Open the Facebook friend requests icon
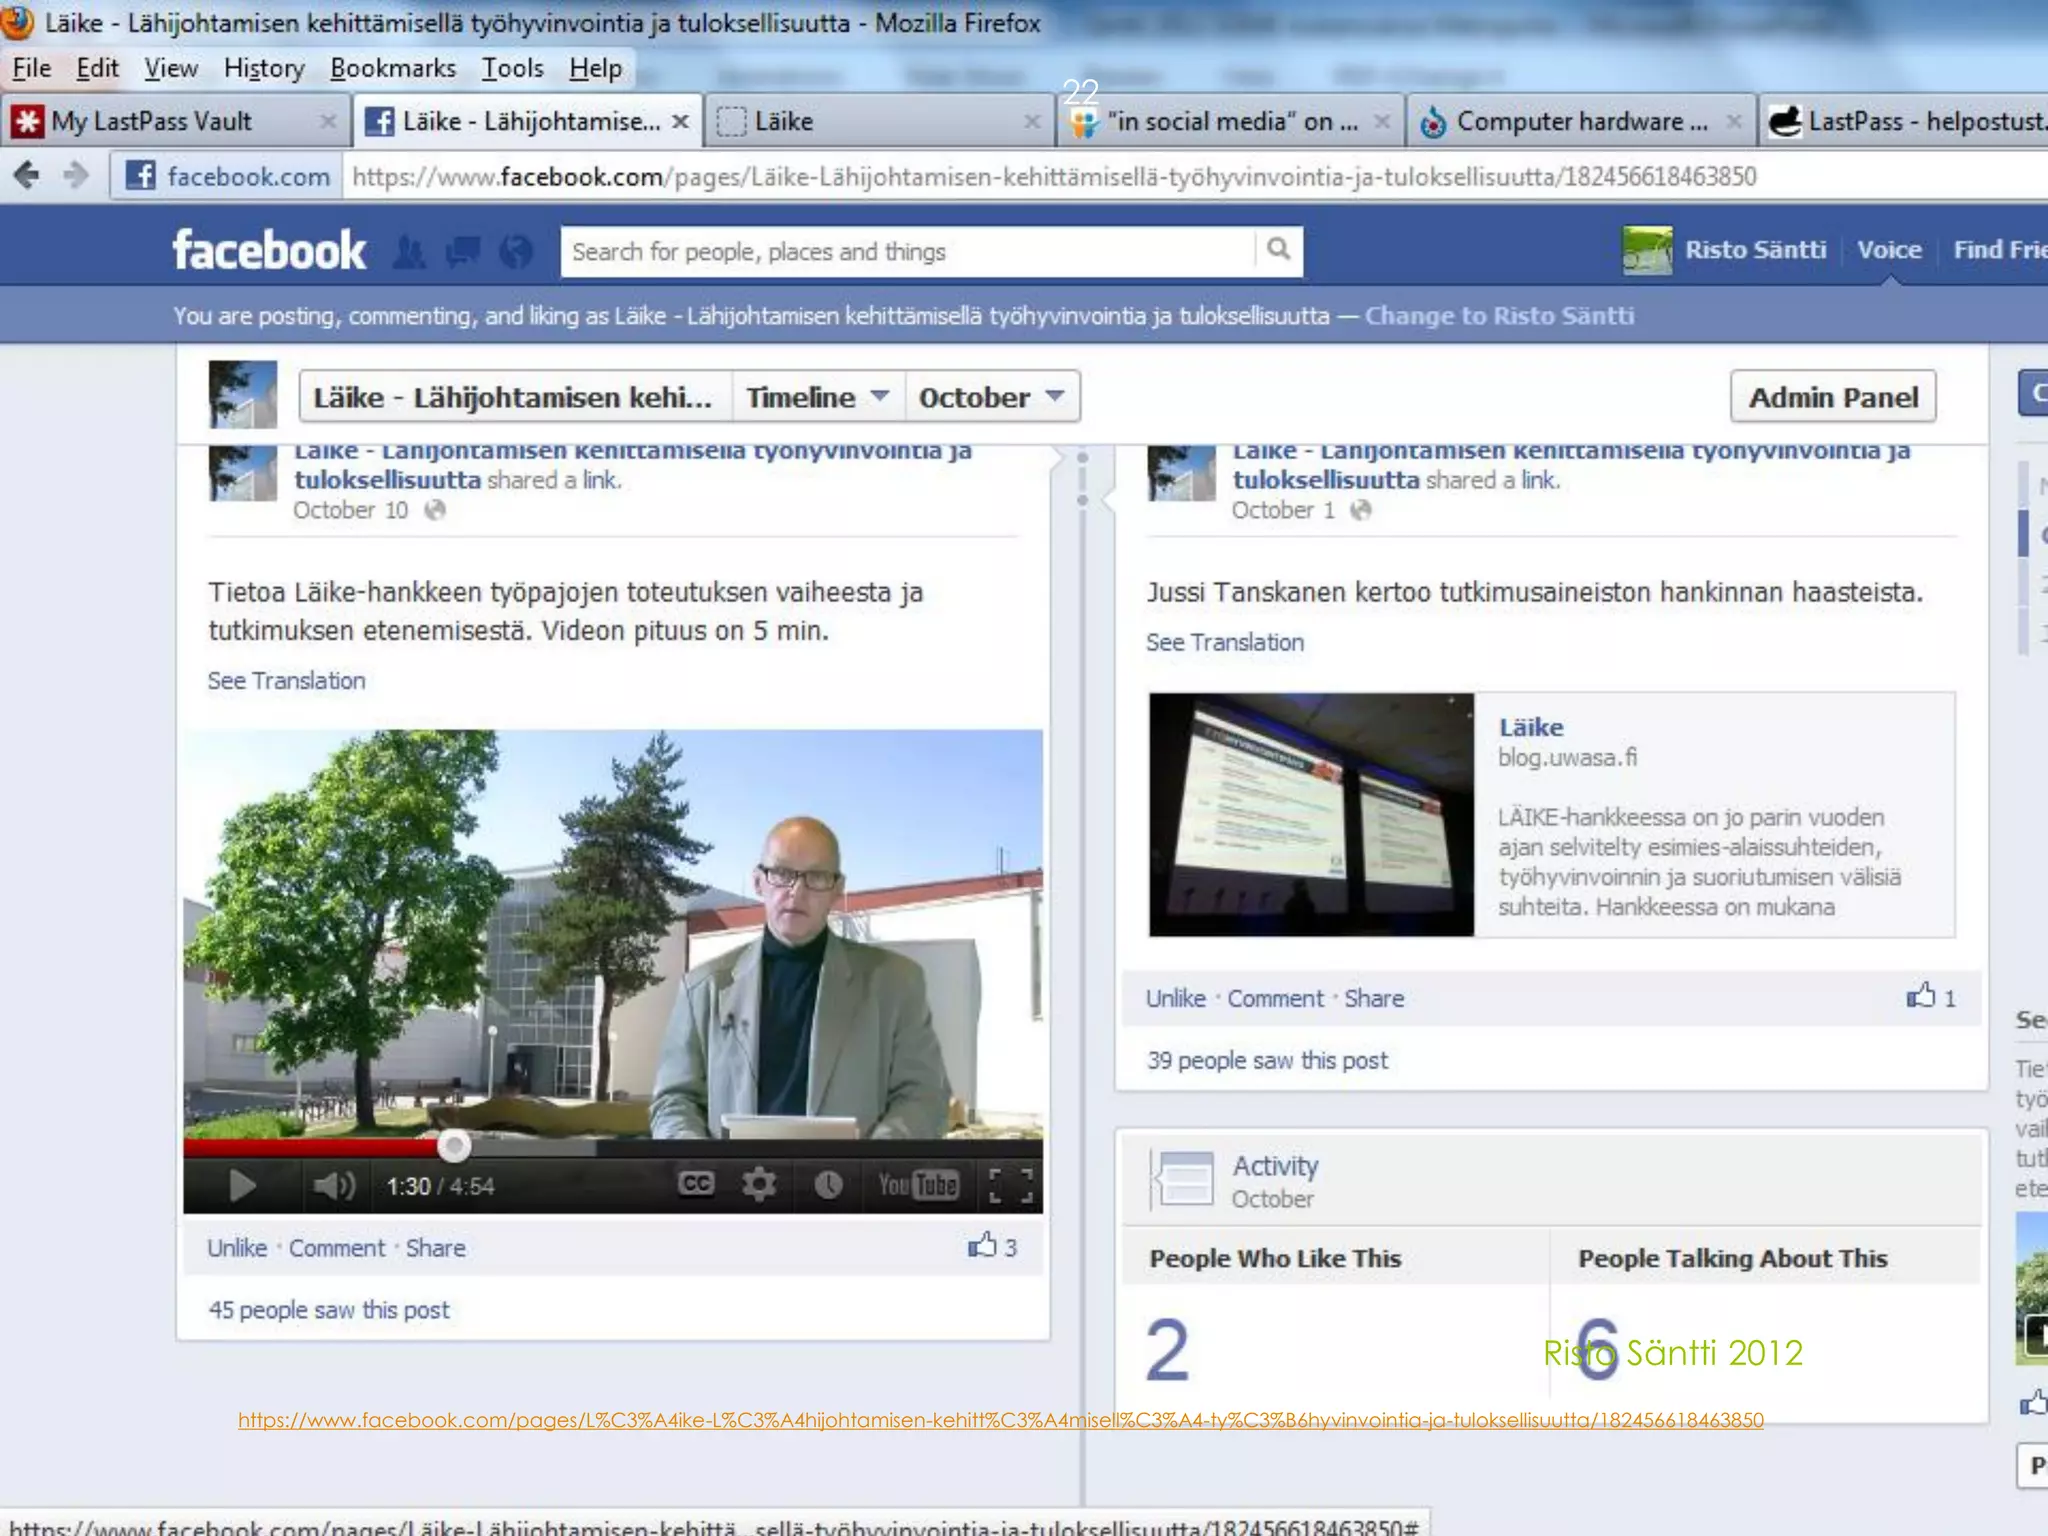Viewport: 2048px width, 1536px height. pyautogui.click(x=409, y=251)
